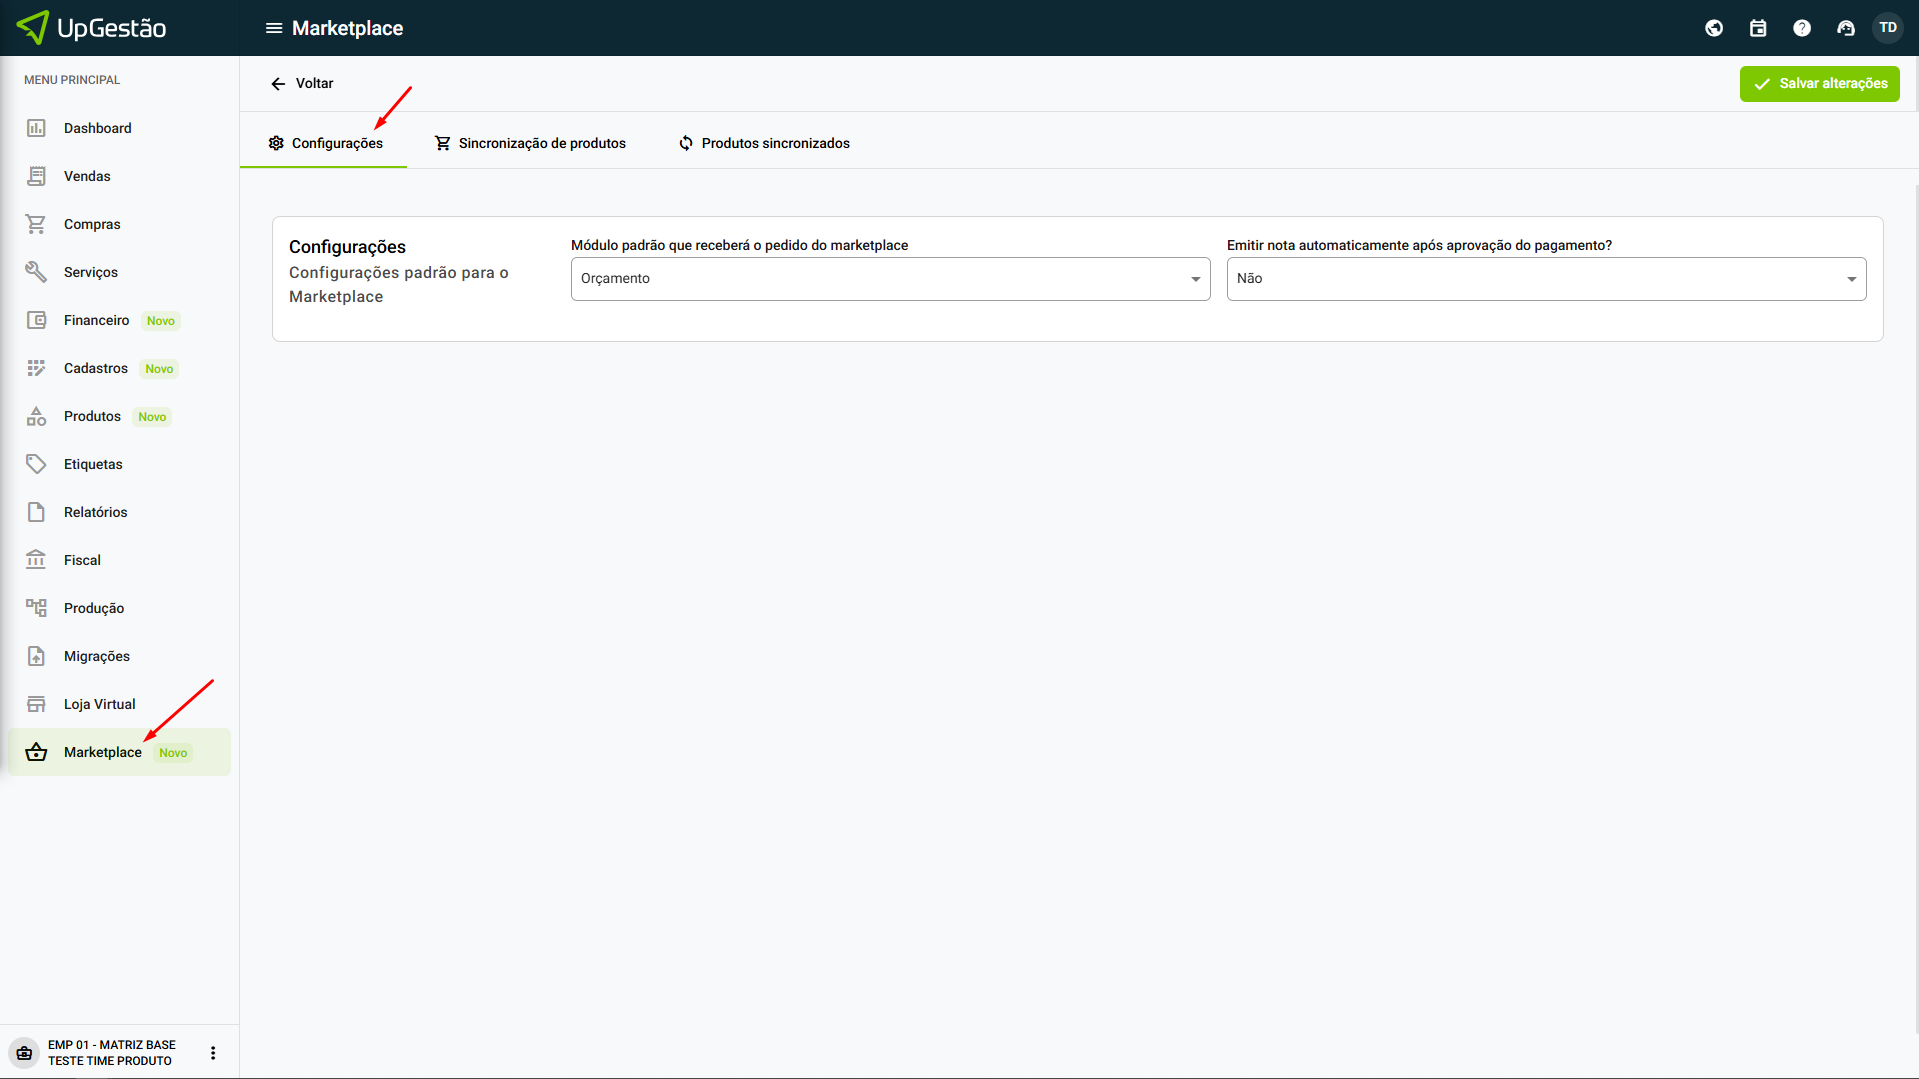This screenshot has height=1079, width=1919.
Task: Click the globe icon in top bar
Action: 1714,28
